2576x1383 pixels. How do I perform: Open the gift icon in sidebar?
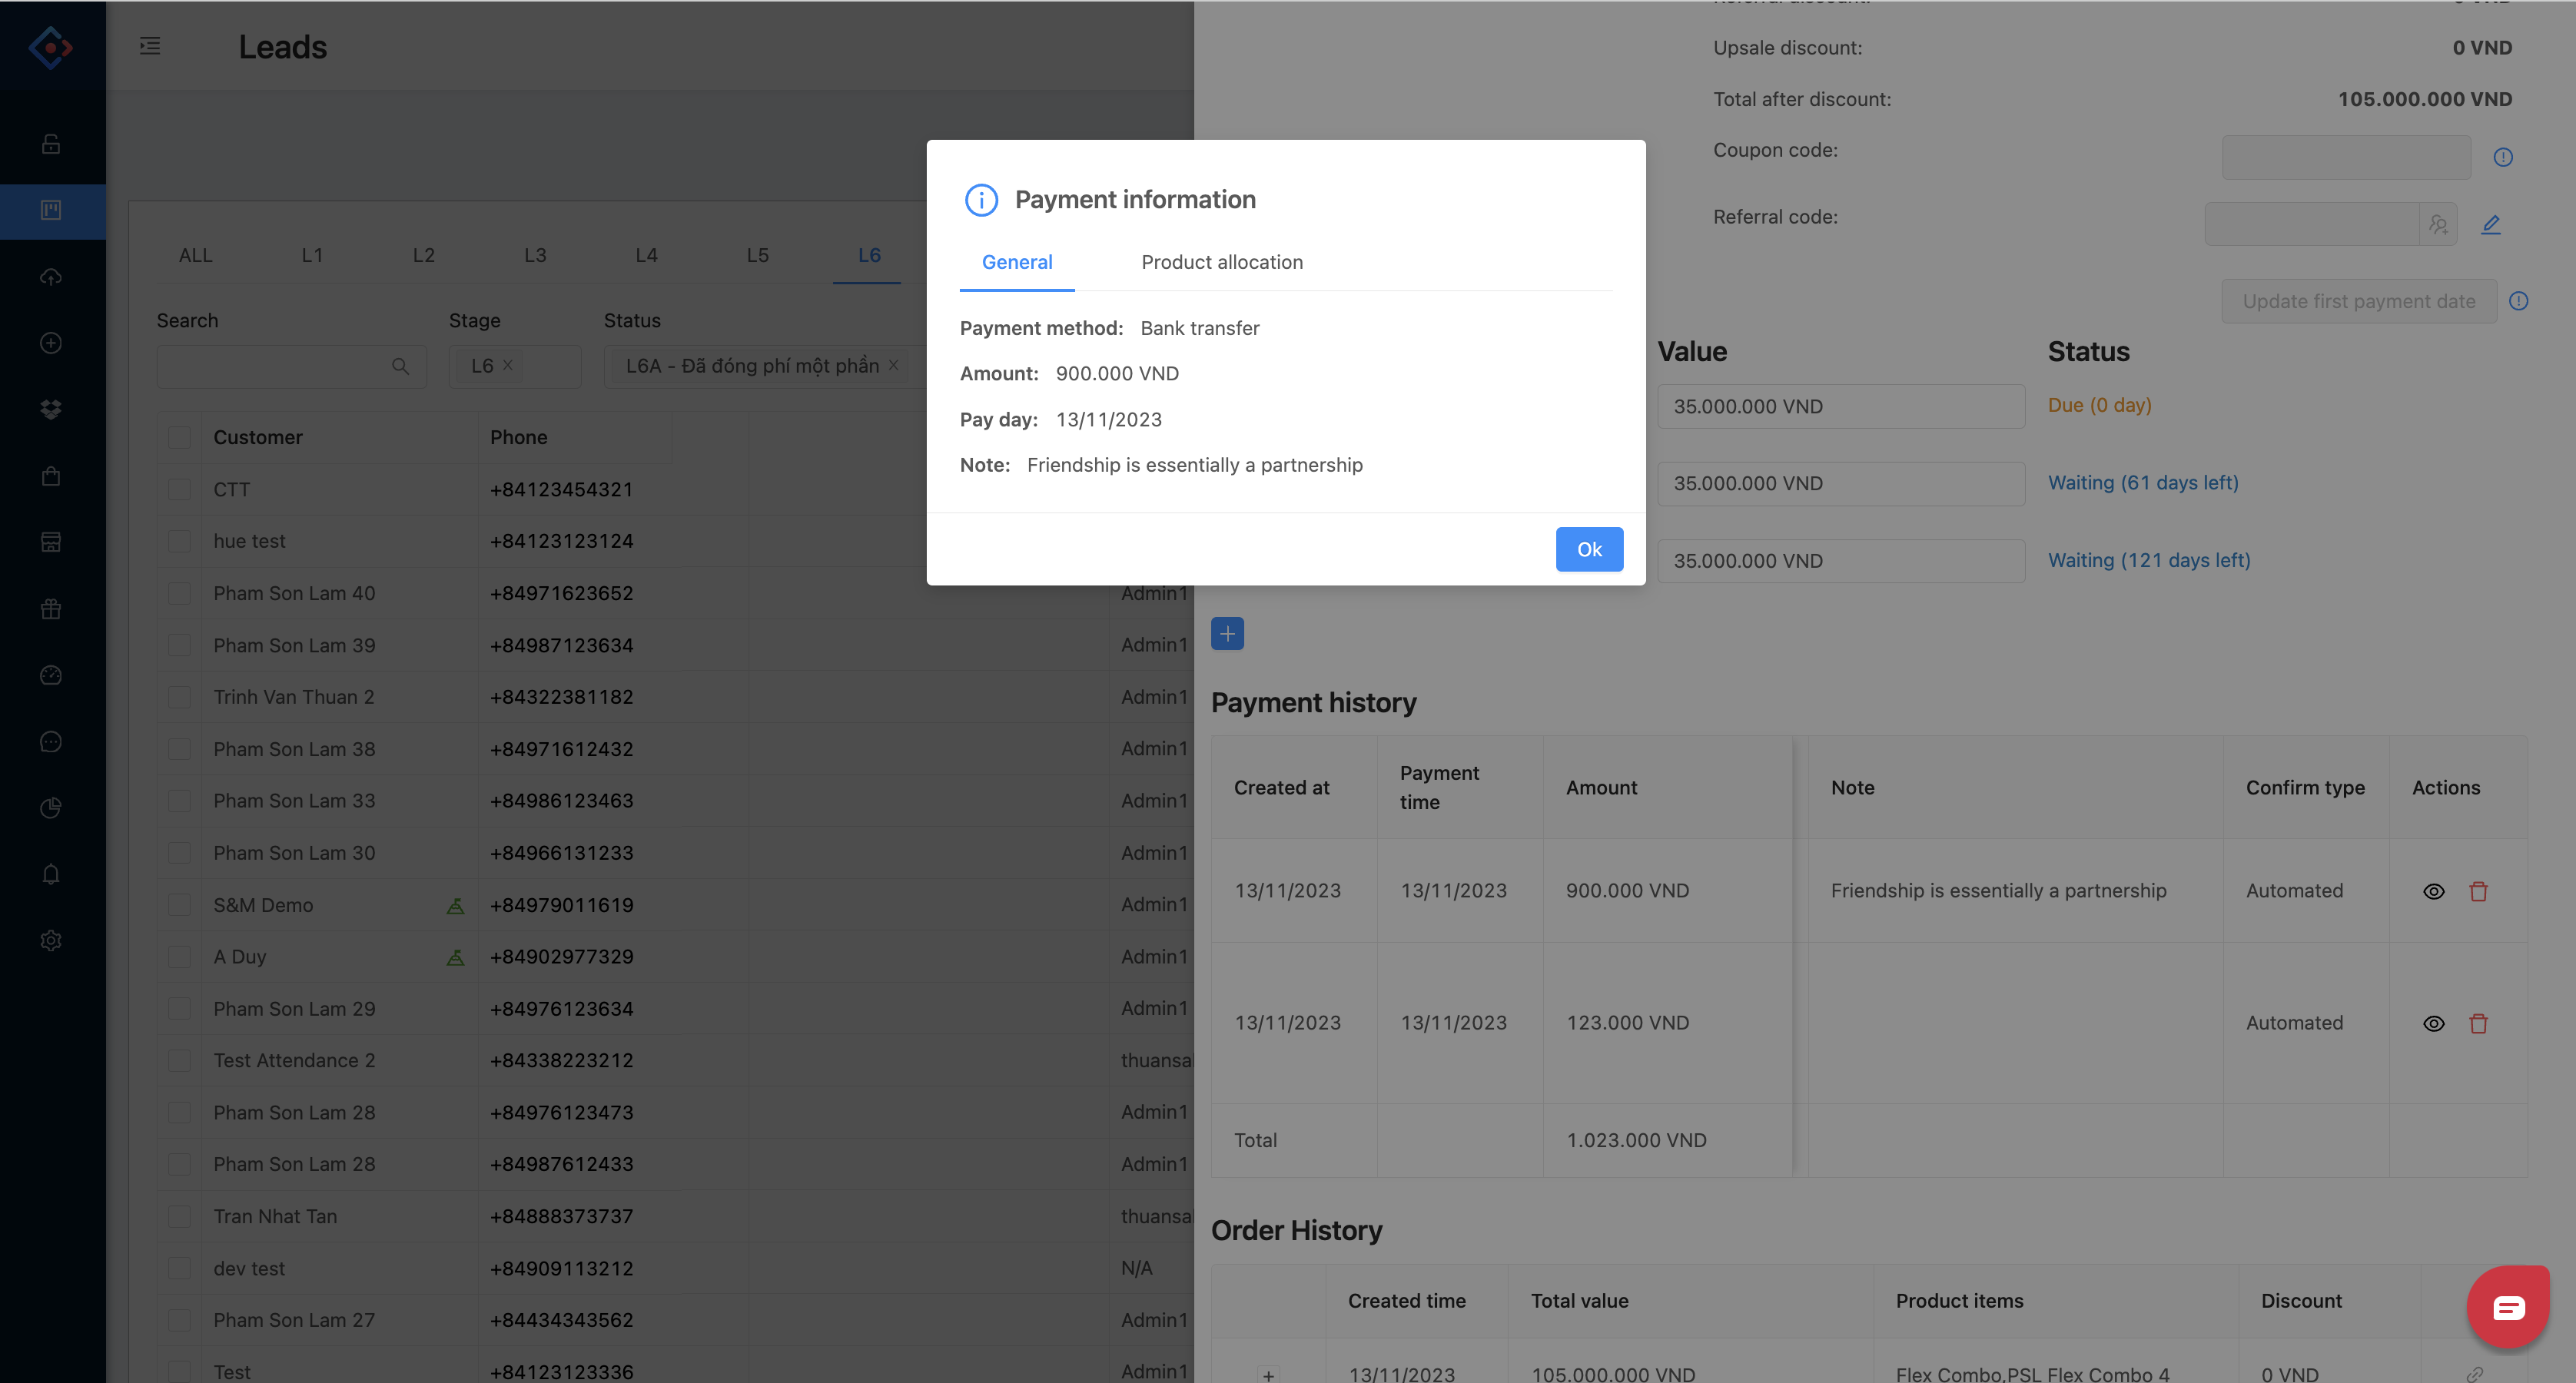[51, 609]
